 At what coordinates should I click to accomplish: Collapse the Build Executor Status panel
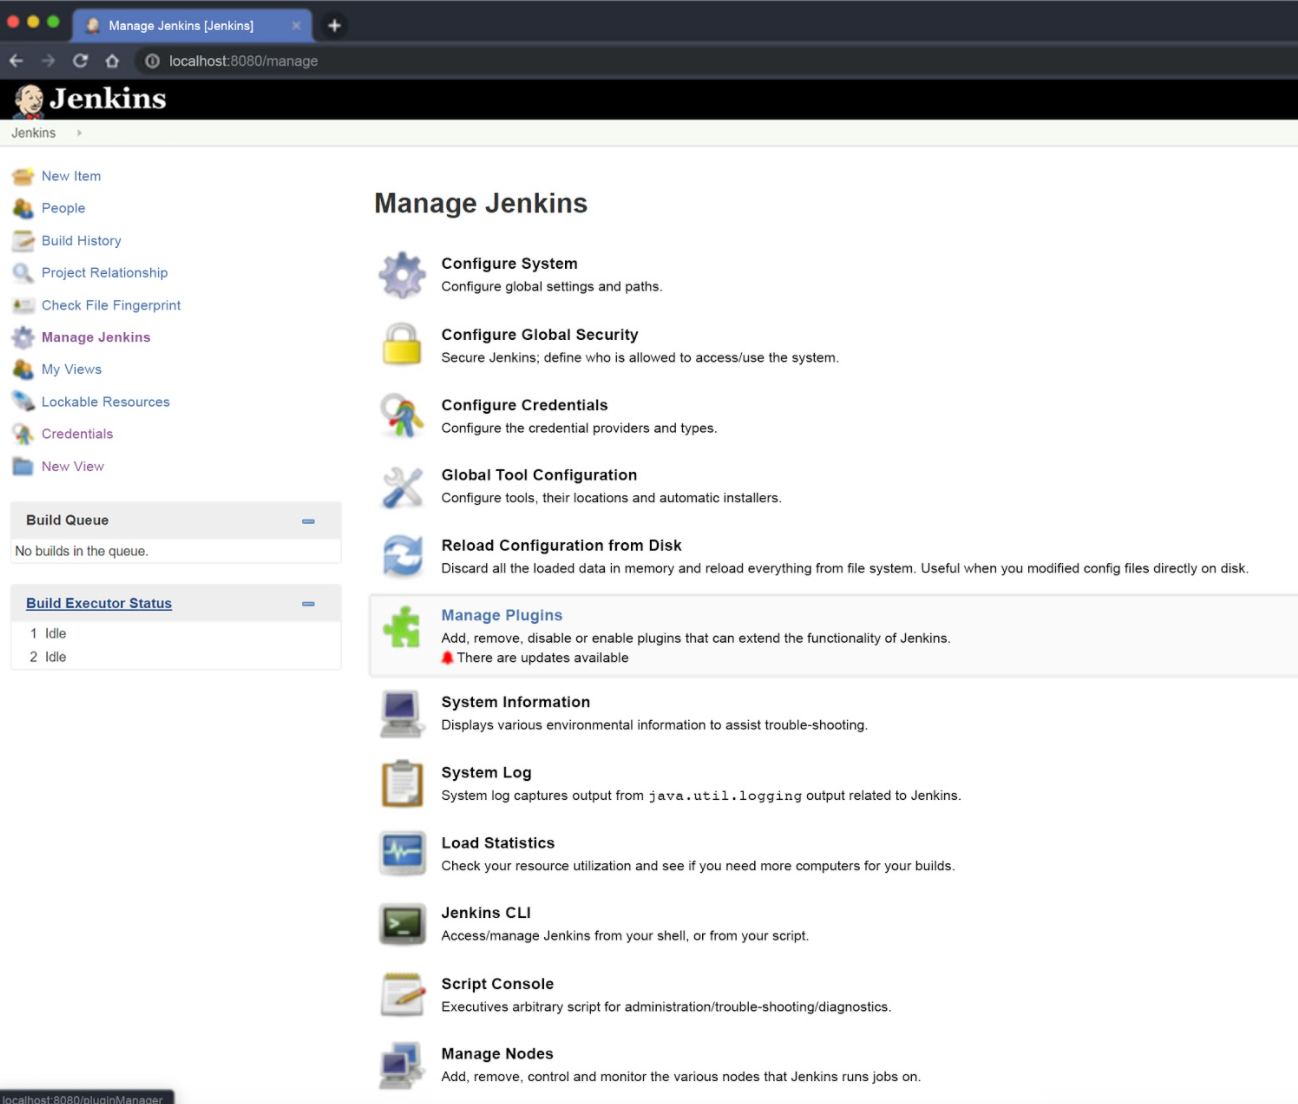coord(308,604)
